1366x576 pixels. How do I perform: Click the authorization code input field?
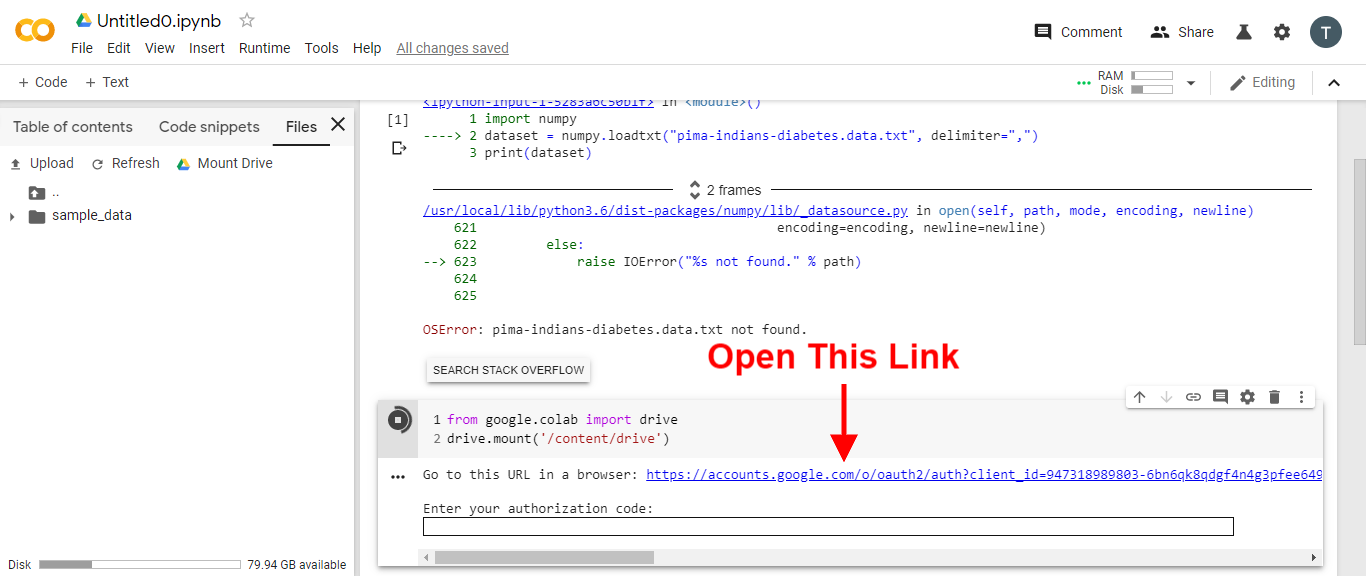828,526
